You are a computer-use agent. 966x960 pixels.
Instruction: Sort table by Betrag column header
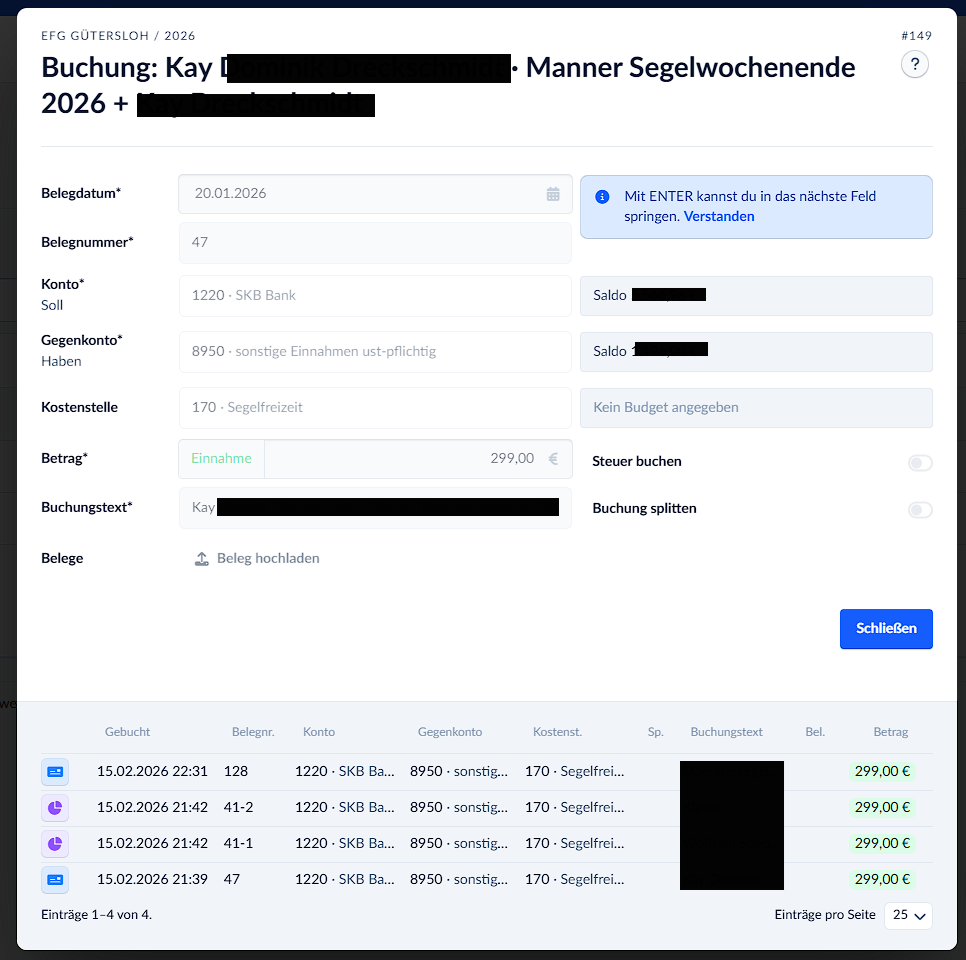[x=890, y=732]
